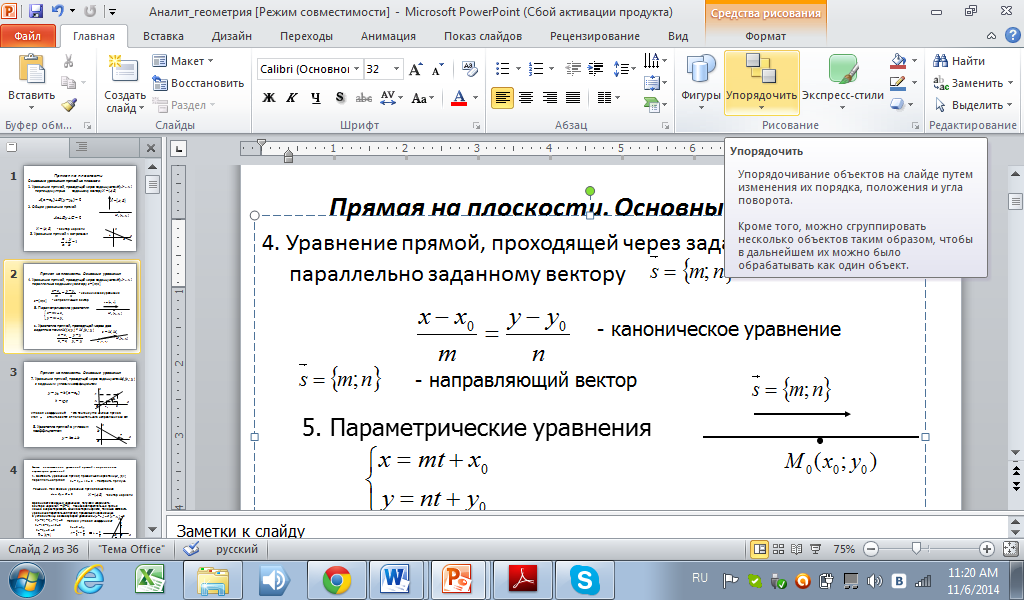
Task: Open the Shapes (Фигуры) gallery
Action: pos(701,81)
